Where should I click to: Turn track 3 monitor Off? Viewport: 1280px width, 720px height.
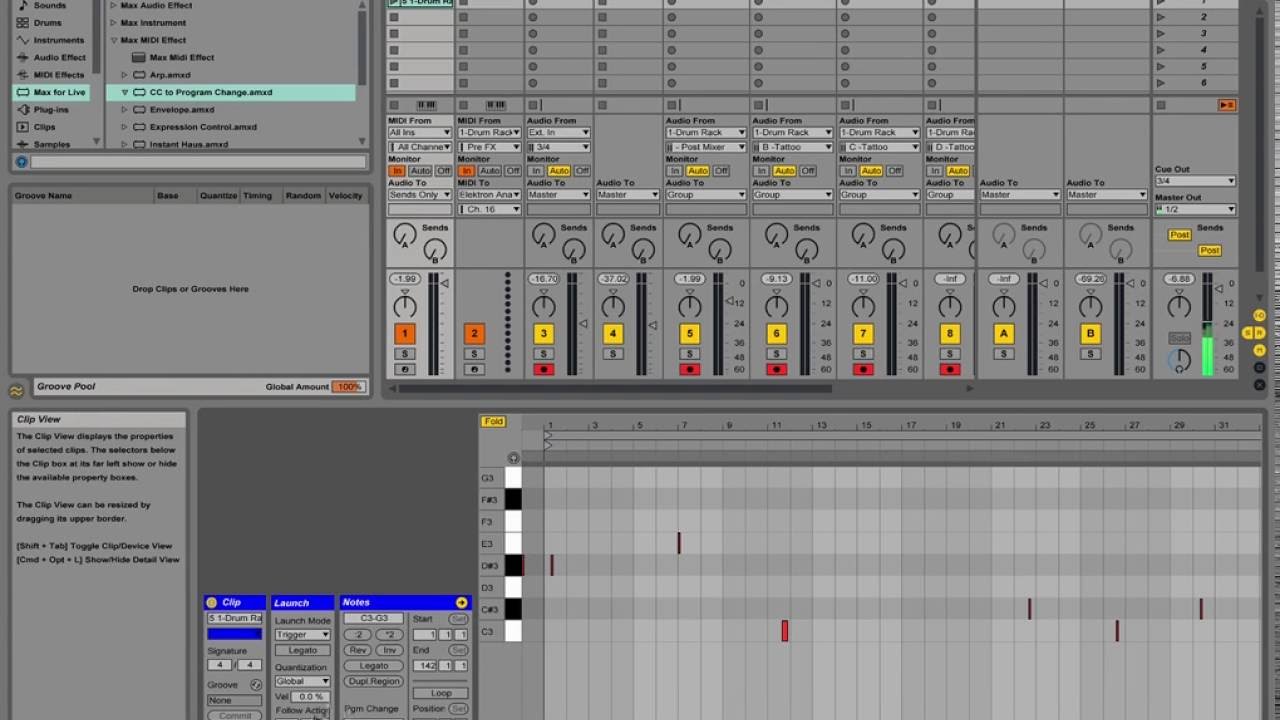[582, 171]
